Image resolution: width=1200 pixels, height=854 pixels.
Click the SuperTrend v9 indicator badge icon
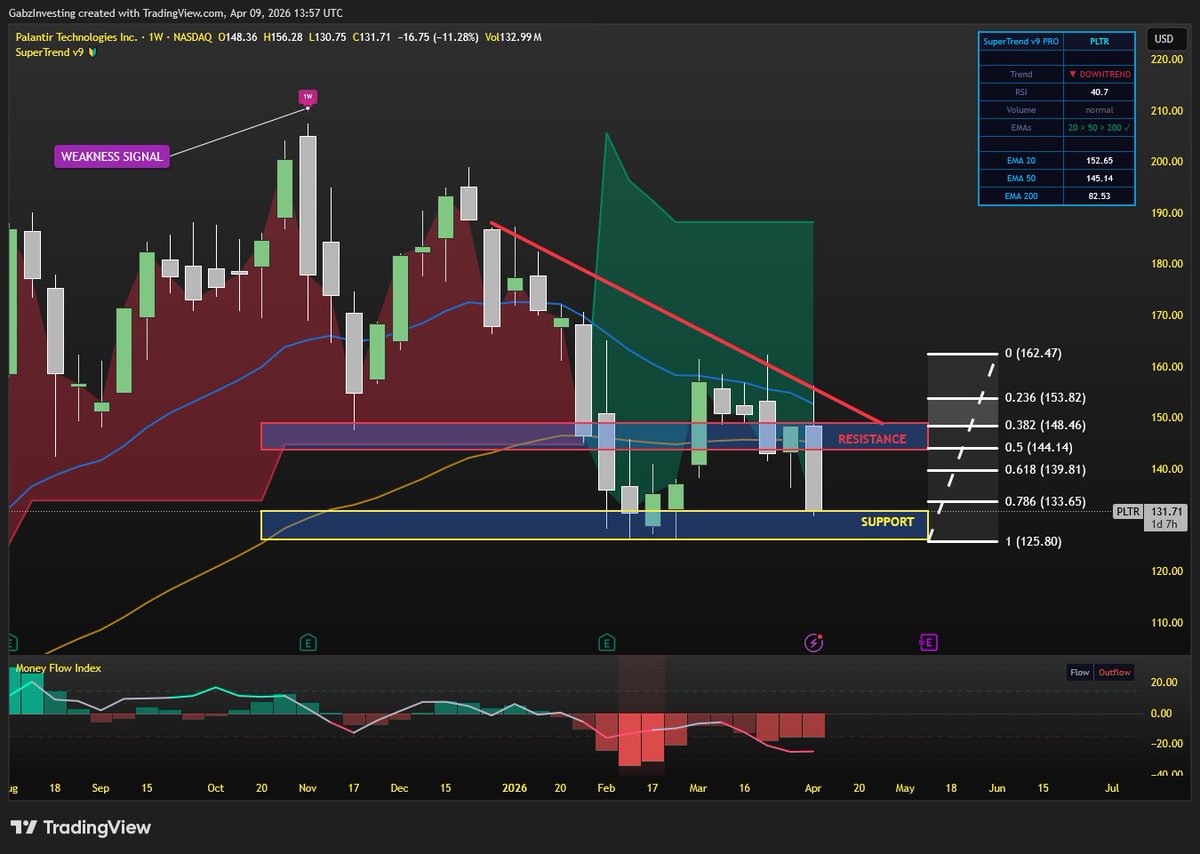pos(93,51)
